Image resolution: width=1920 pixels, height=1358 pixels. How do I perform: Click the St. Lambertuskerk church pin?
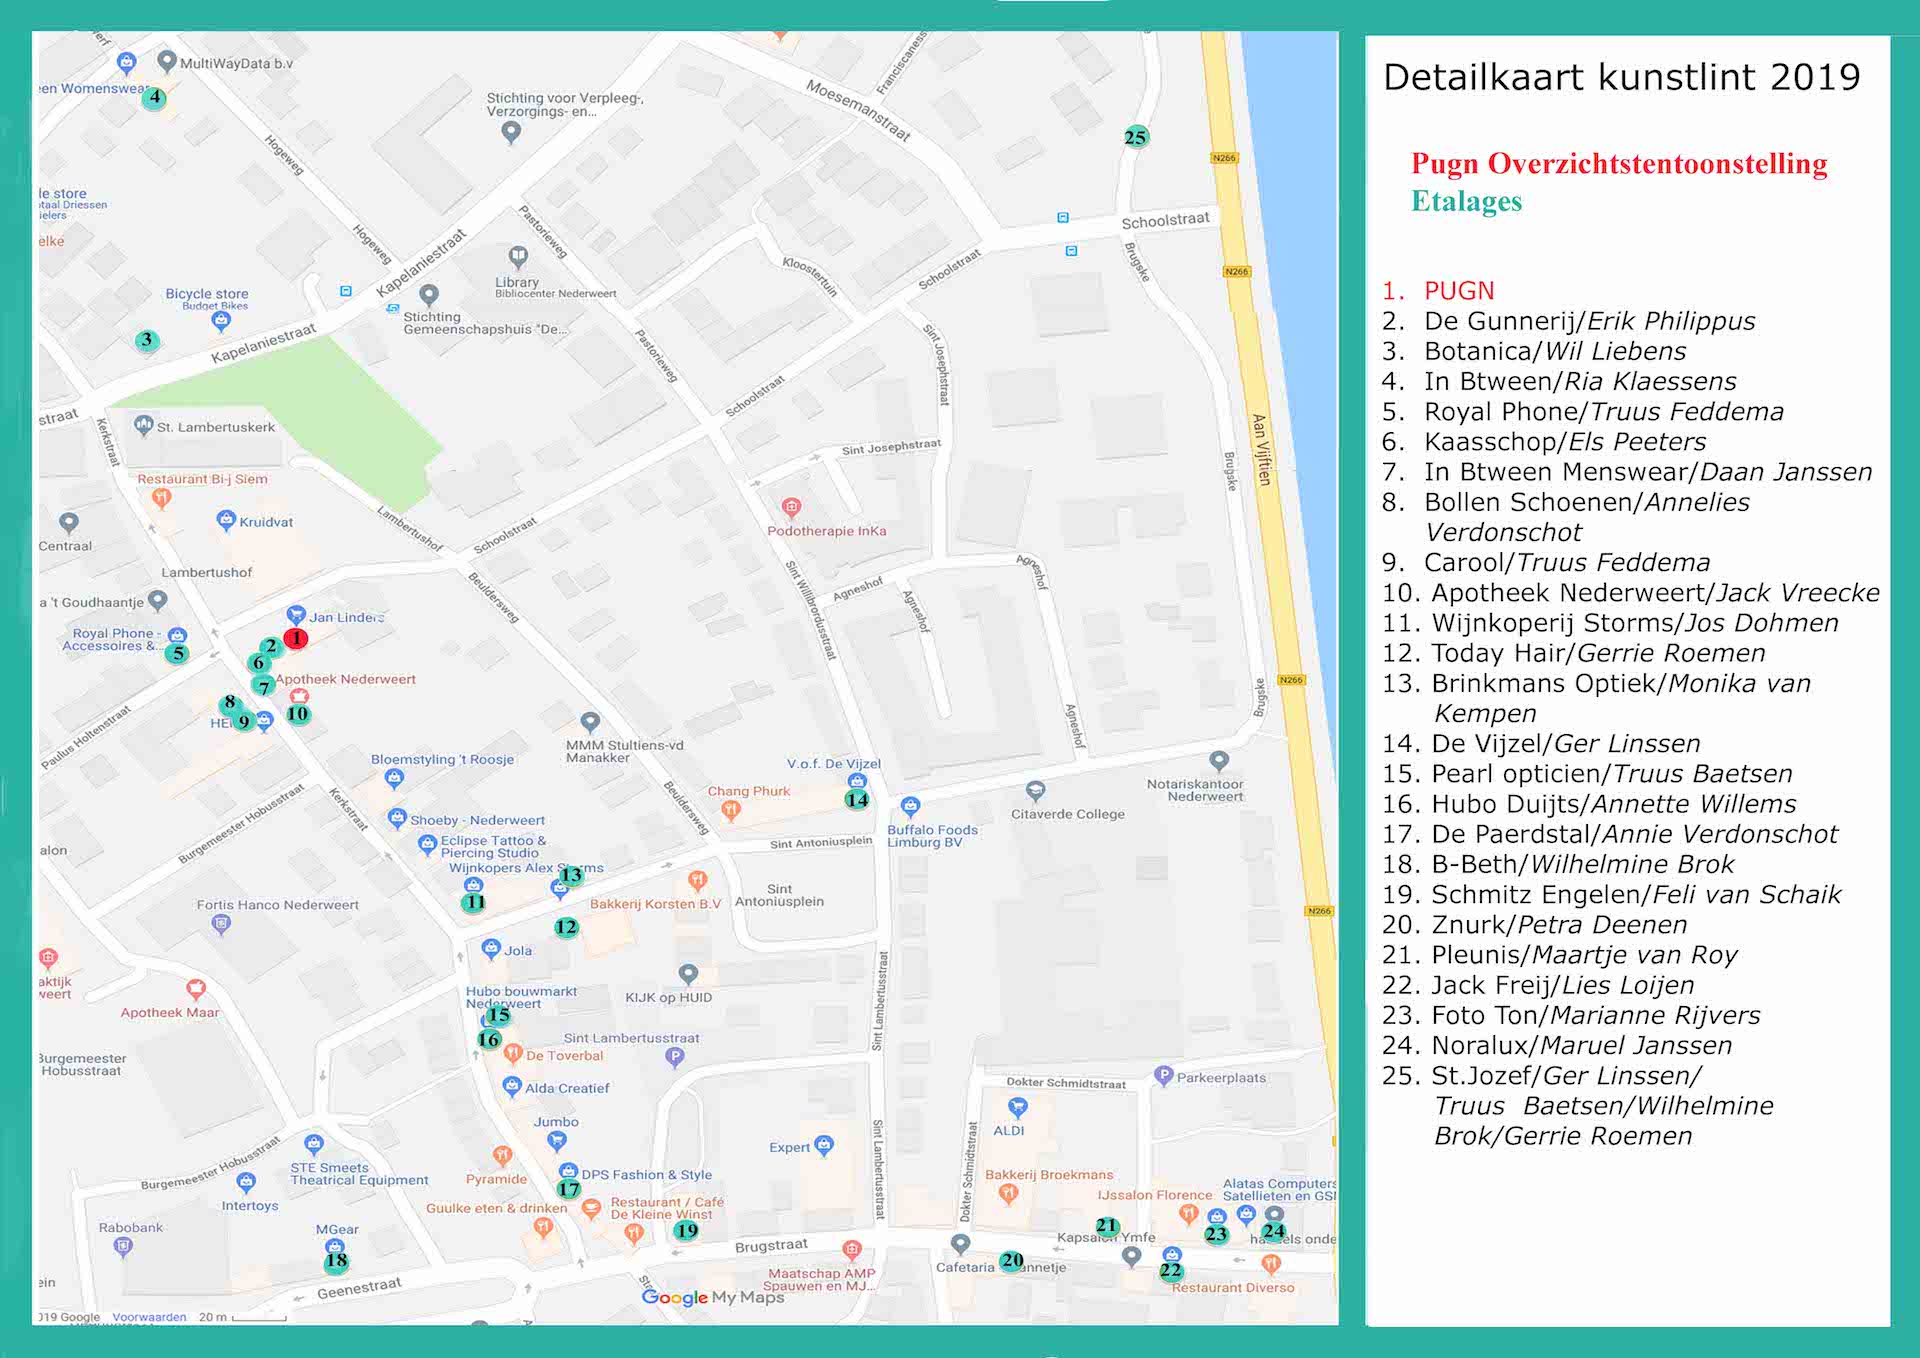[144, 425]
